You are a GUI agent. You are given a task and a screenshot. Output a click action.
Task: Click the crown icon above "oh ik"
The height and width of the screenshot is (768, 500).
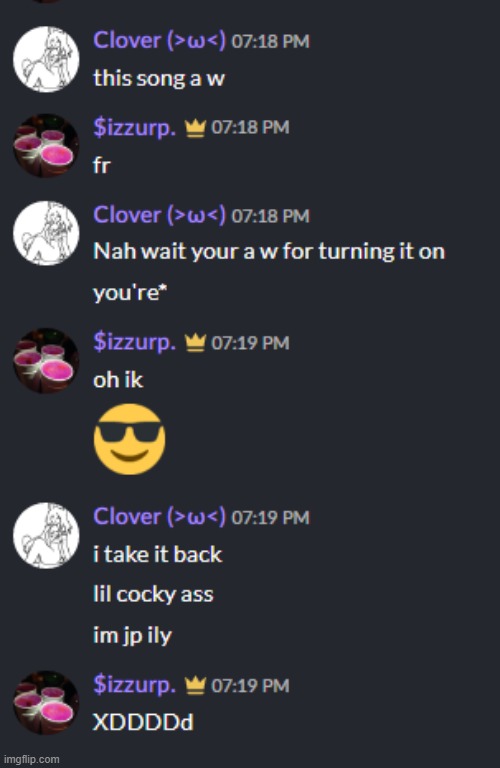tap(195, 343)
